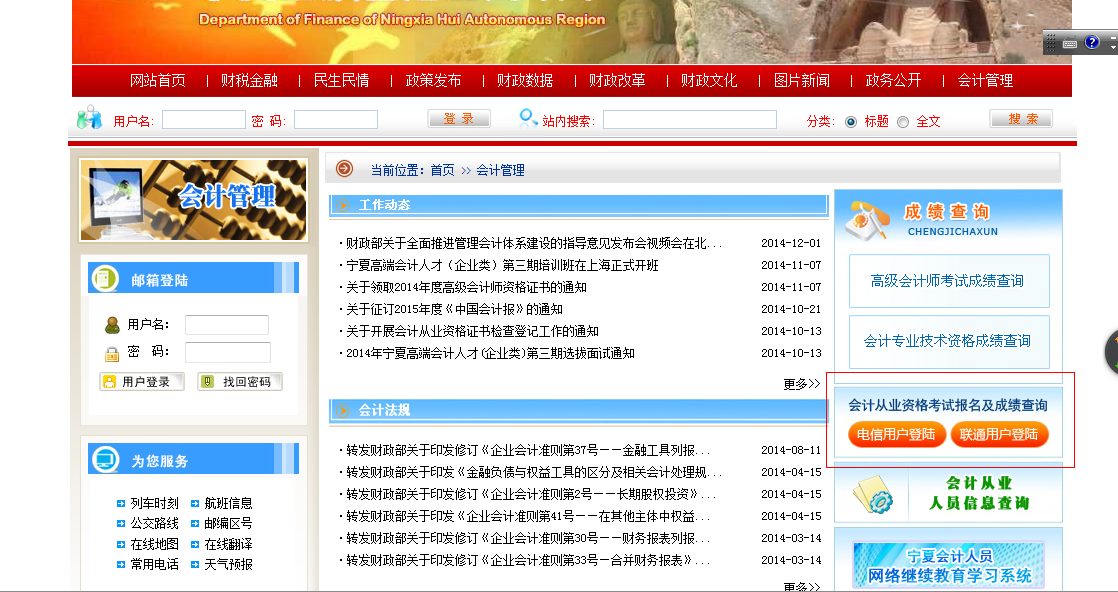Click the 会计法规 section header icon
This screenshot has height=592, width=1118.
tap(343, 410)
